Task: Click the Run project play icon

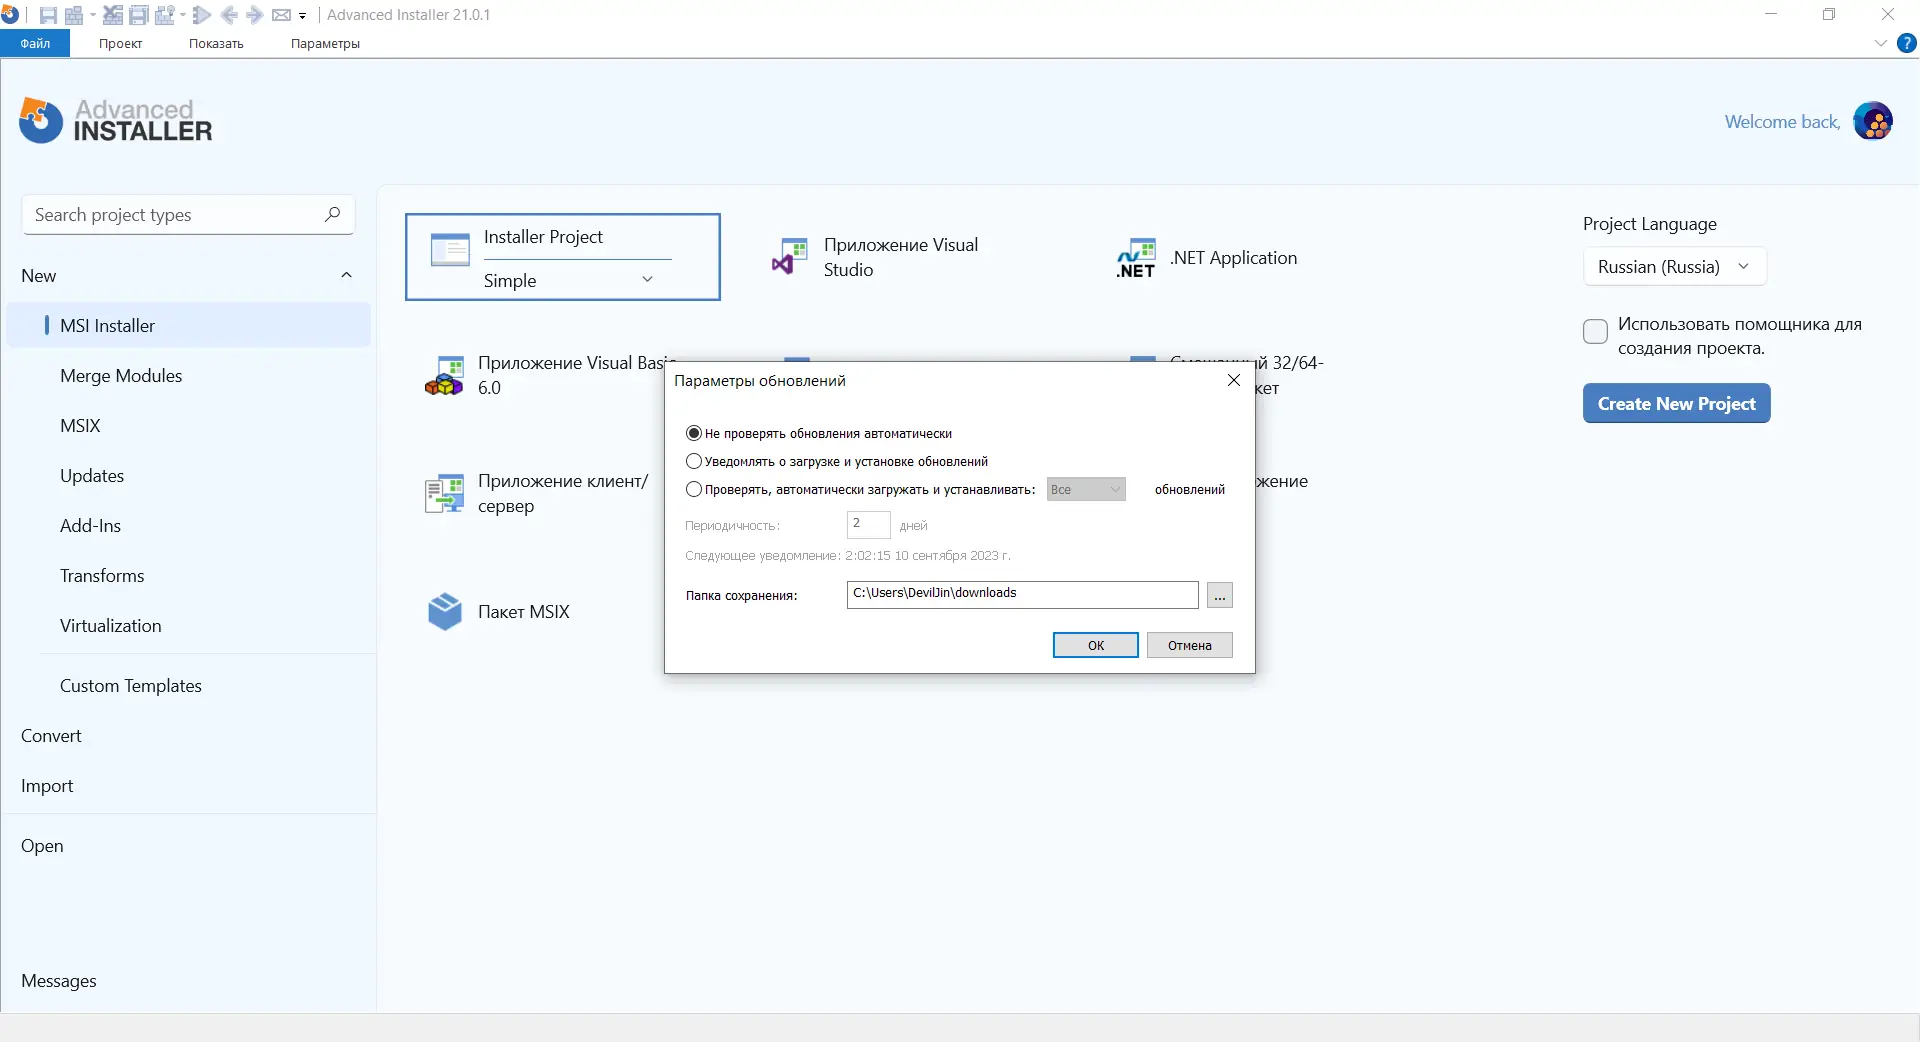Action: [201, 15]
